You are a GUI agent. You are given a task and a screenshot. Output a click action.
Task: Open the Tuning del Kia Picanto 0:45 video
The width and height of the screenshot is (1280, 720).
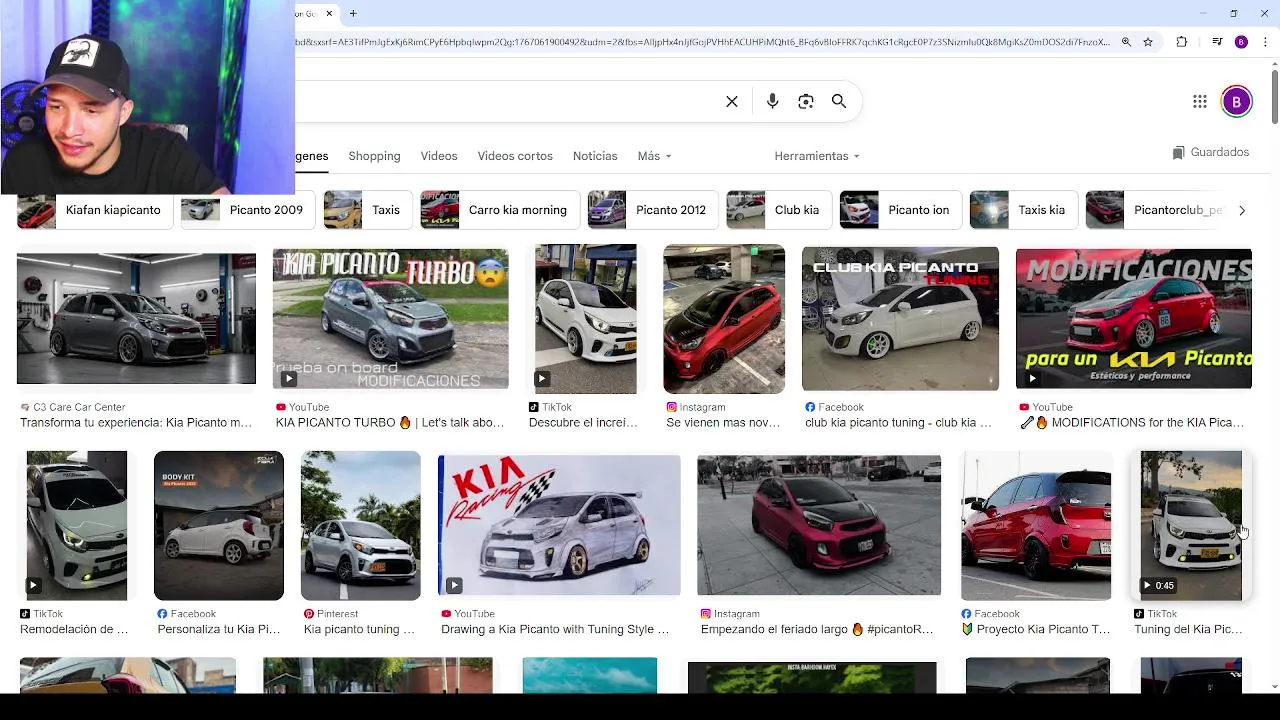(1191, 526)
